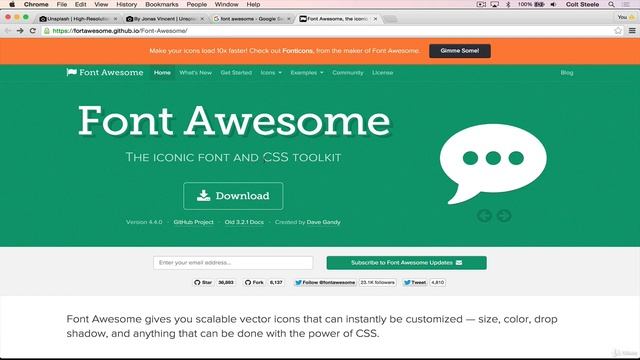Viewport: 640px width, 360px height.
Task: Open the Chrome application menu
Action: [36, 4]
